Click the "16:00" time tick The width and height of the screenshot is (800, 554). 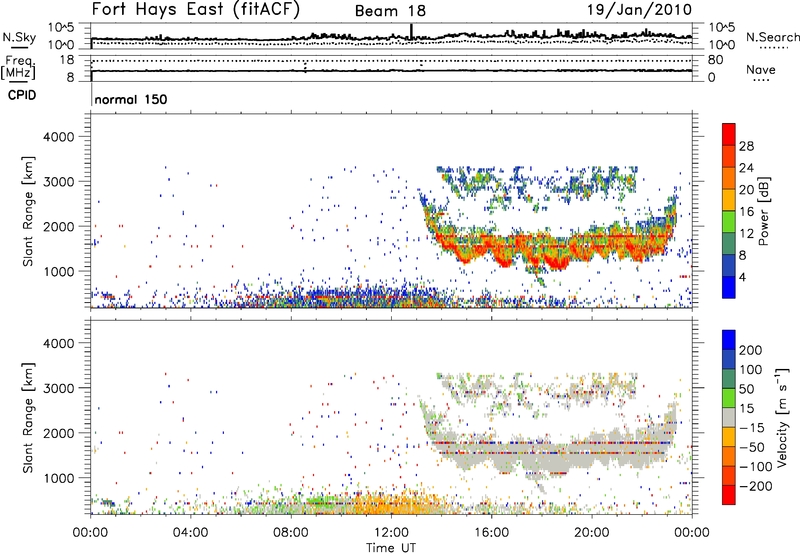pyautogui.click(x=491, y=533)
